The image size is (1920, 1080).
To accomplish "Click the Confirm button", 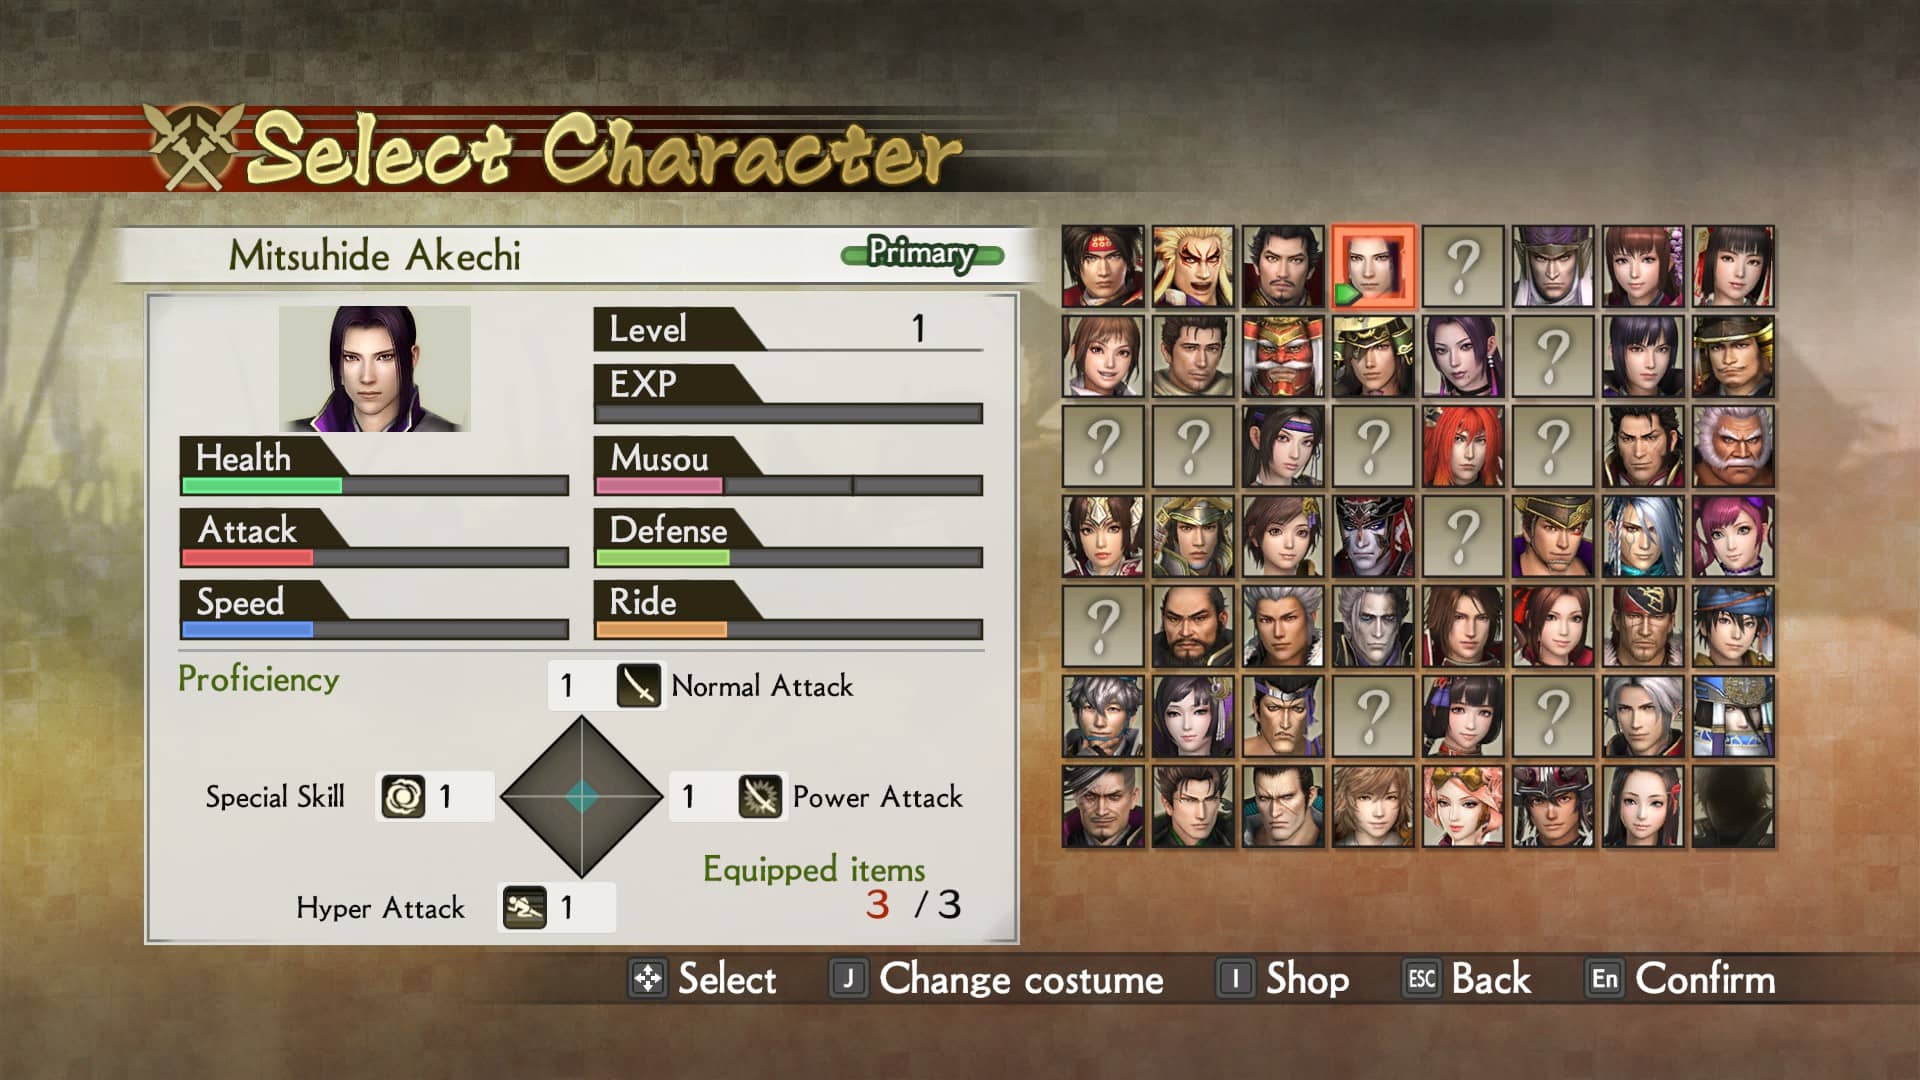I will pyautogui.click(x=1682, y=978).
